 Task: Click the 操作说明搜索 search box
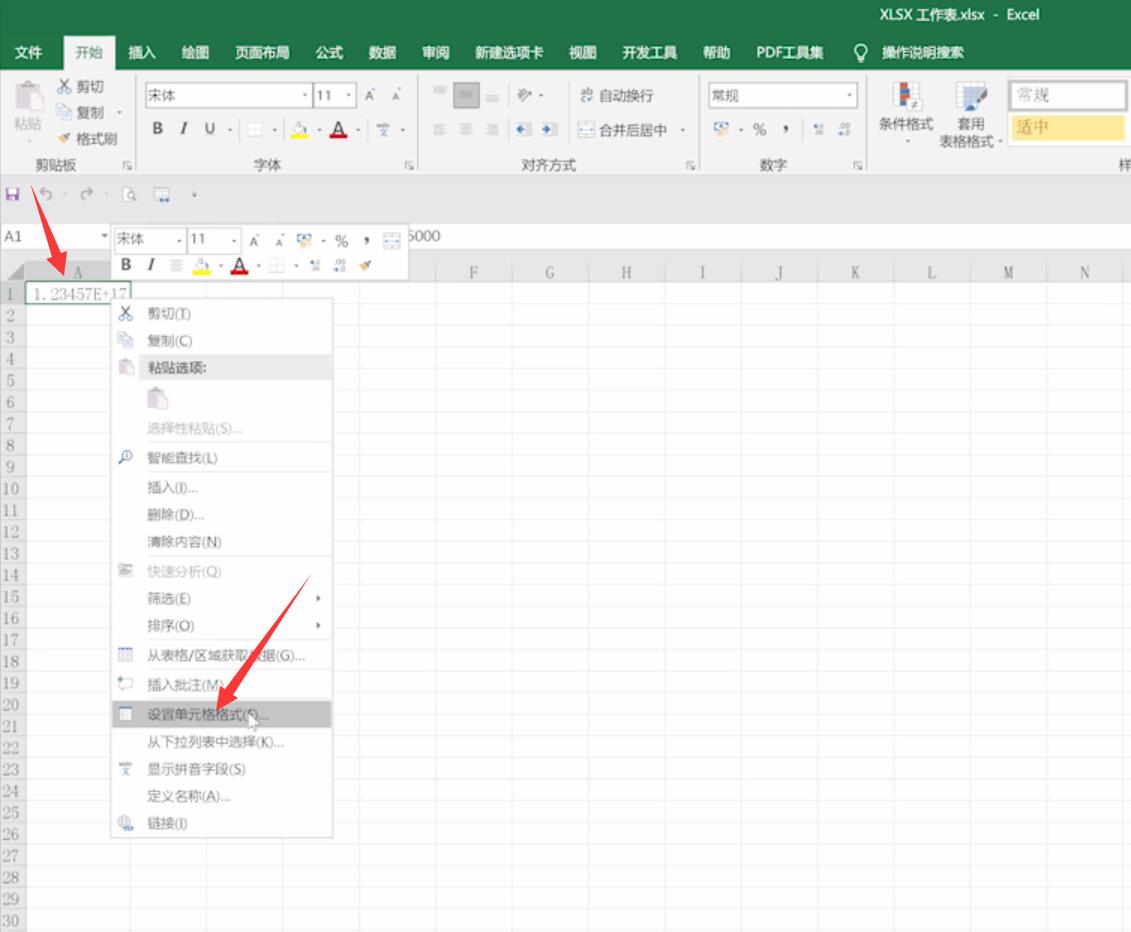(923, 53)
